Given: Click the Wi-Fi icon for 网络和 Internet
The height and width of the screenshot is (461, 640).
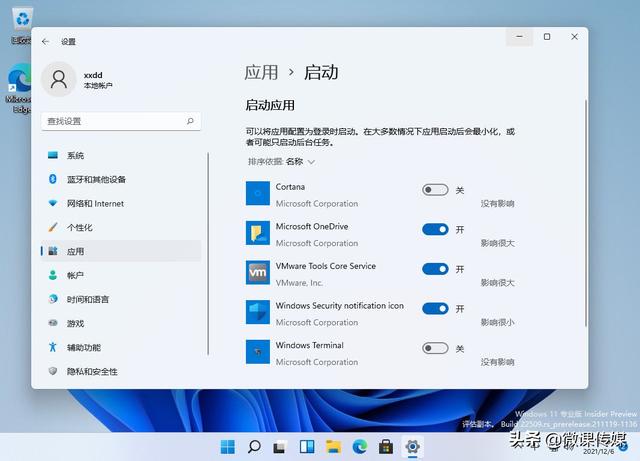Looking at the screenshot, I should click(53, 203).
